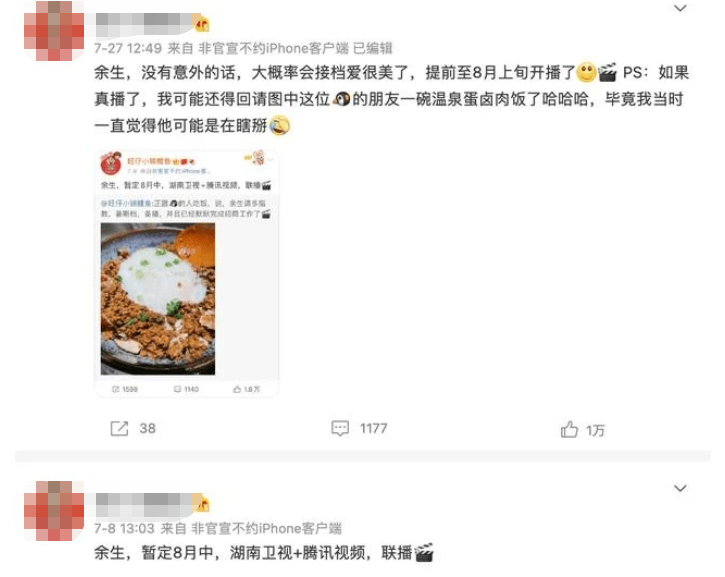Click the 1万 like count

coord(596,430)
